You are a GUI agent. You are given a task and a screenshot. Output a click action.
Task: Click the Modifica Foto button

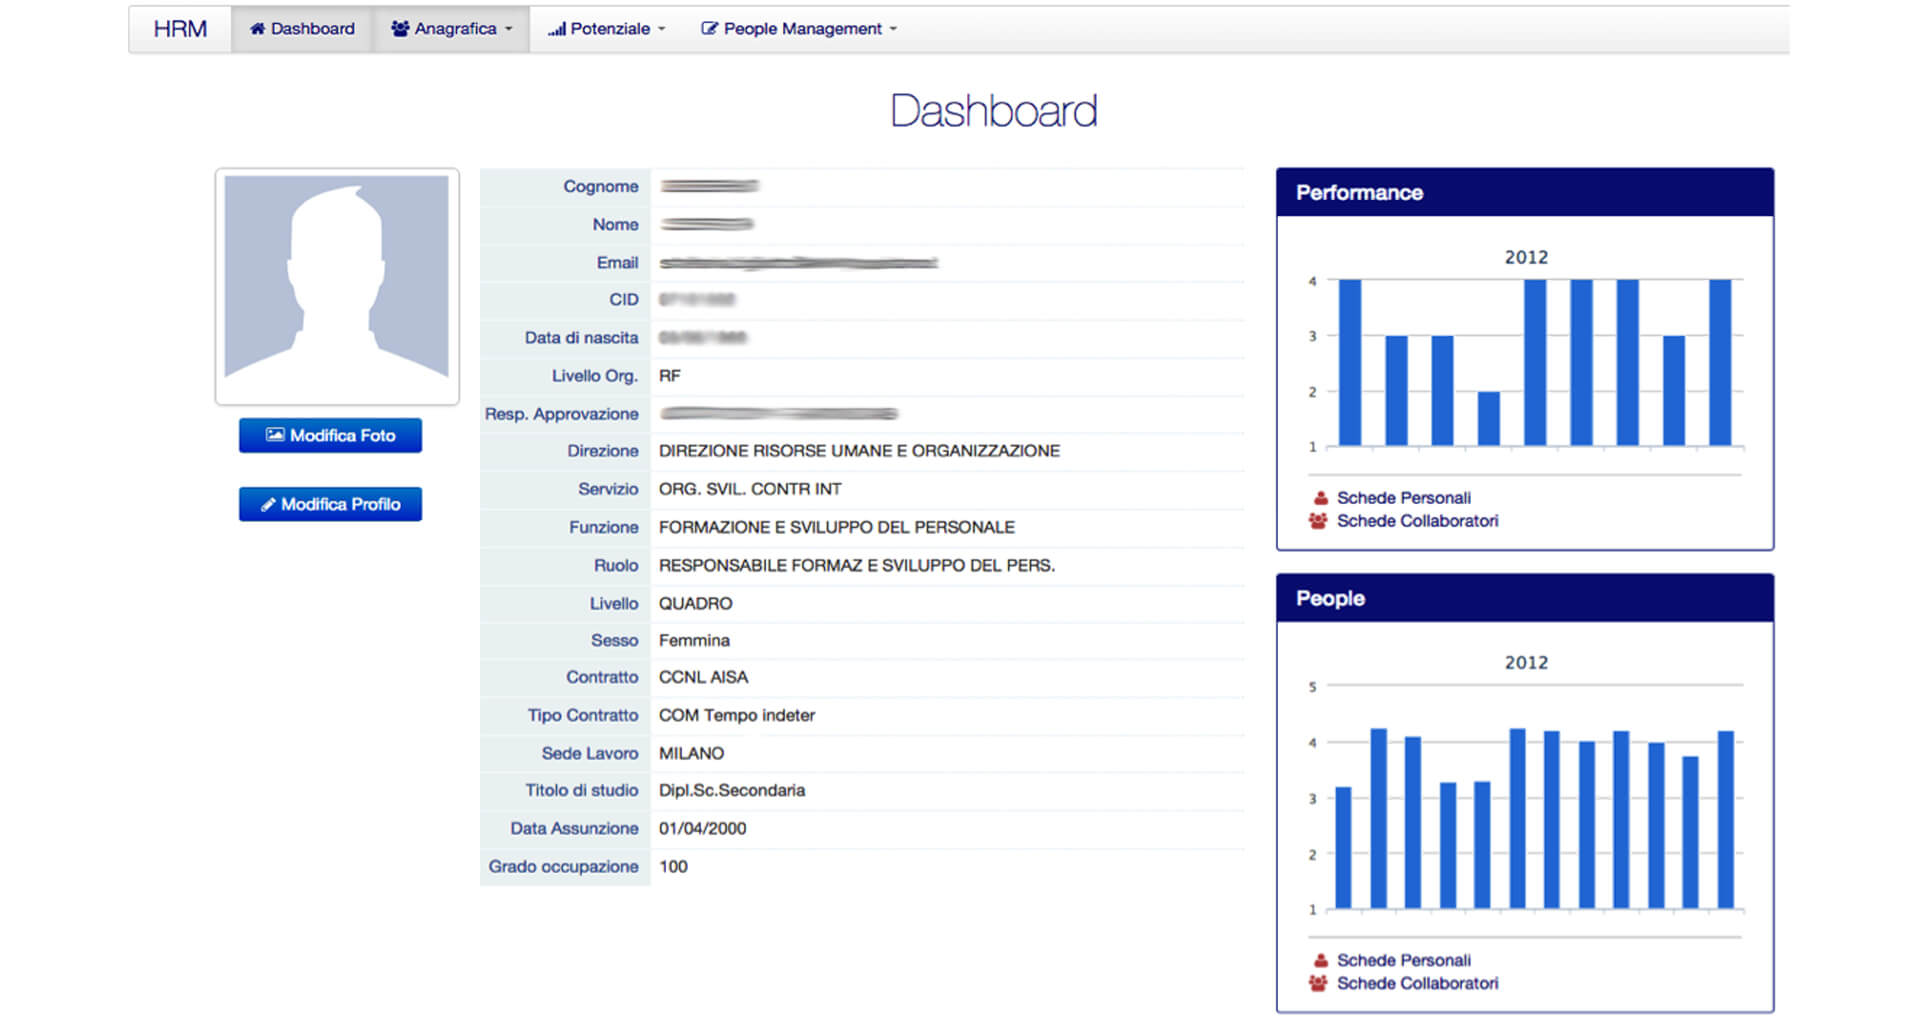click(x=330, y=435)
